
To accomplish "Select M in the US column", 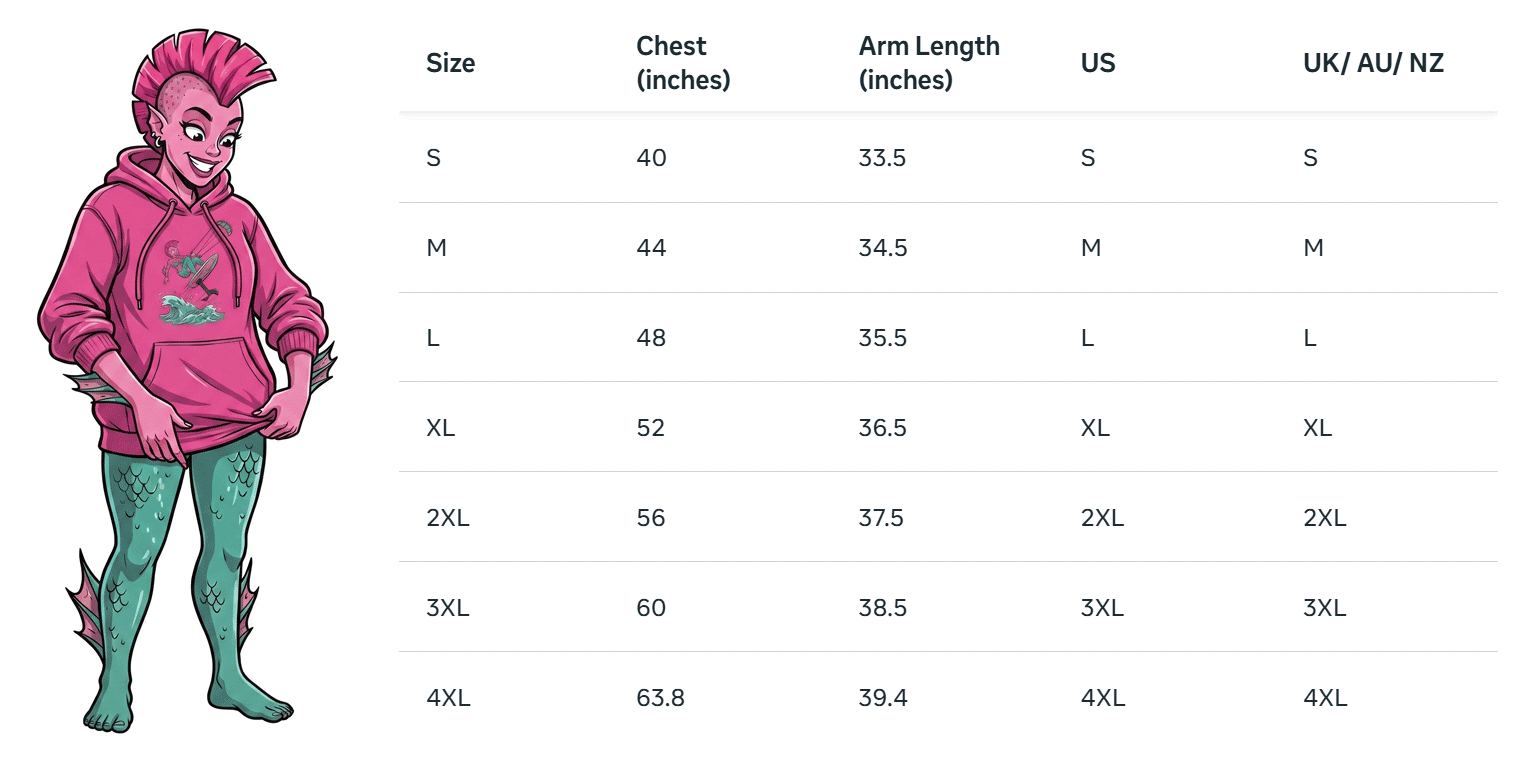I will (1090, 248).
